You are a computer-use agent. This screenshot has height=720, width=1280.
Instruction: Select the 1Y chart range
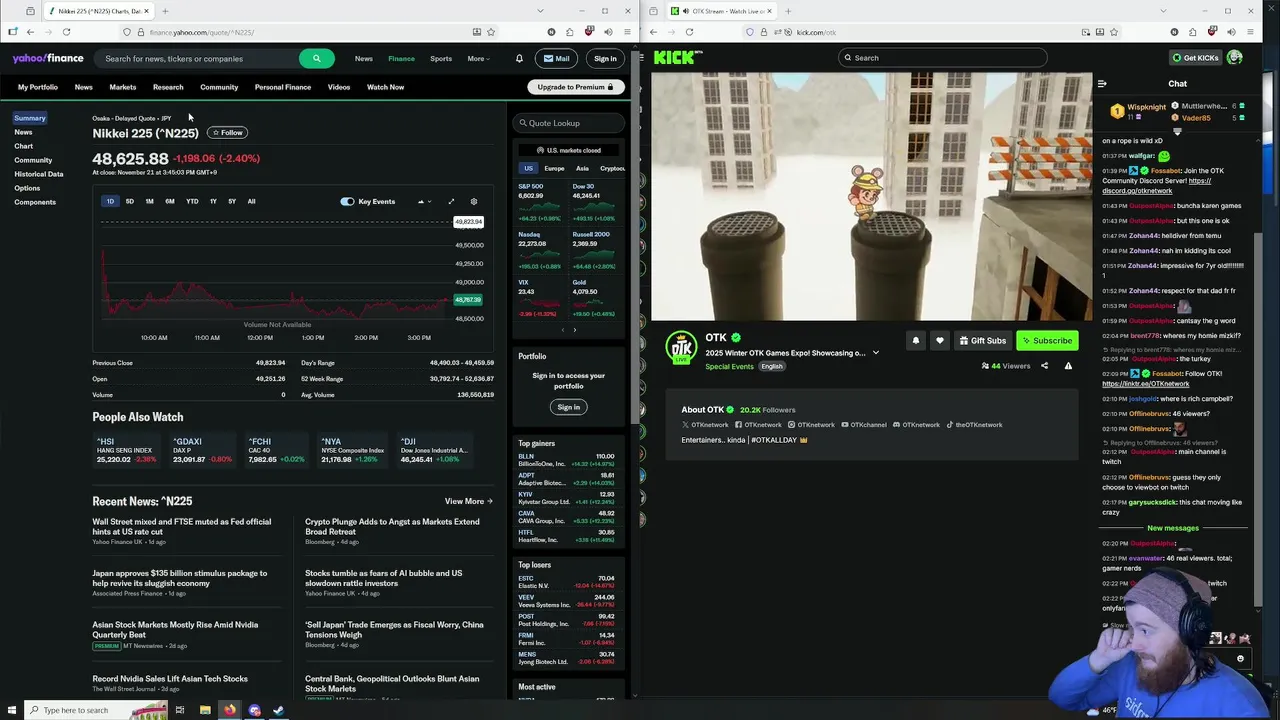point(213,201)
